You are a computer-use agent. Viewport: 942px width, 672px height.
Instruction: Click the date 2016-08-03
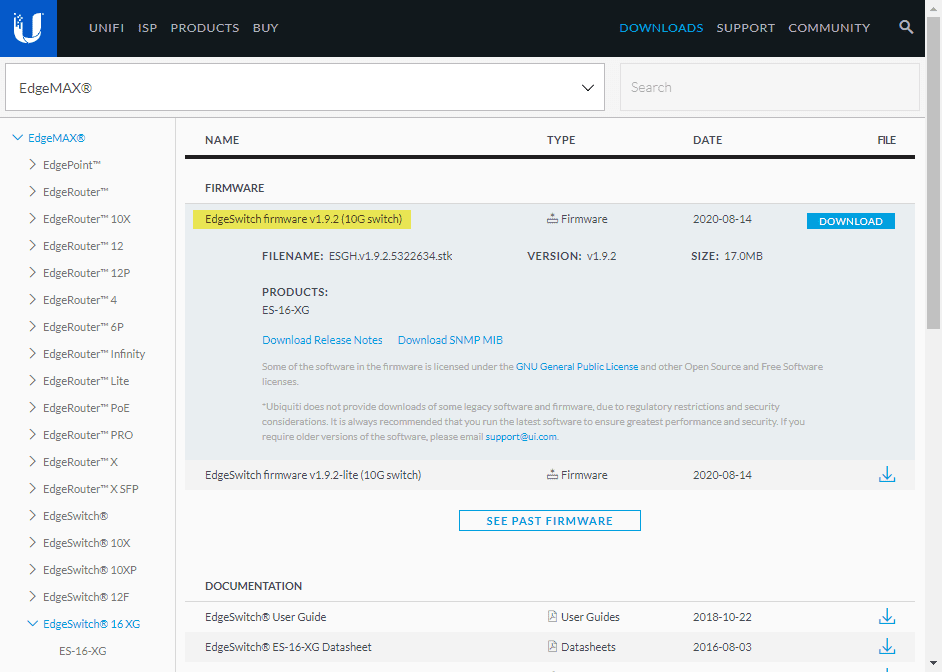click(x=722, y=647)
